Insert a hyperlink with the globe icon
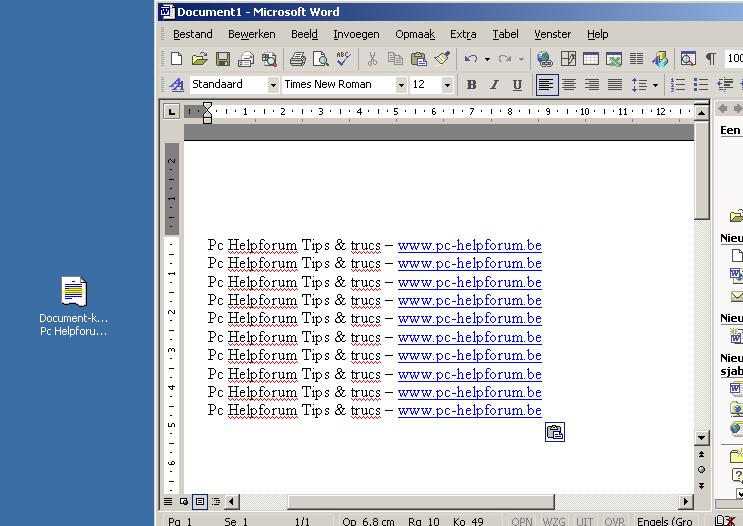This screenshot has width=743, height=526. point(545,59)
